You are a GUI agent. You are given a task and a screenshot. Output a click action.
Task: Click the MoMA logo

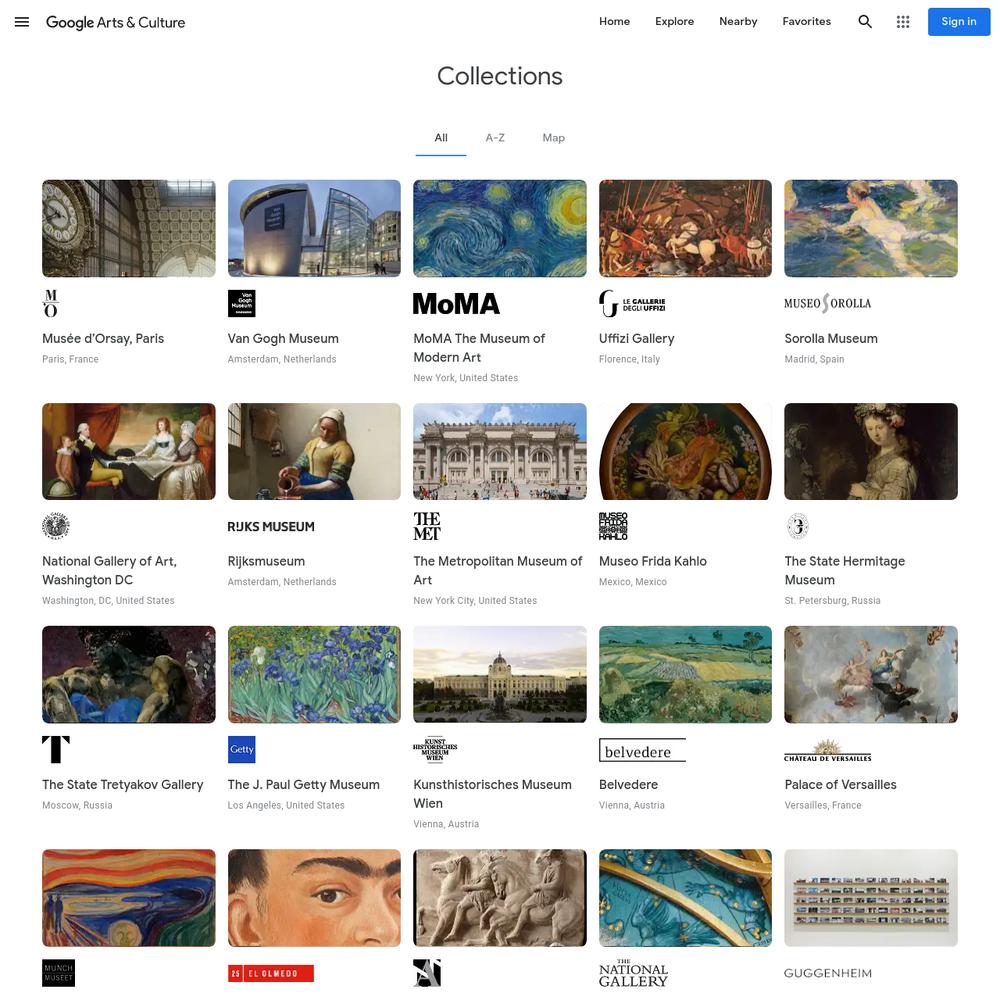pos(456,304)
